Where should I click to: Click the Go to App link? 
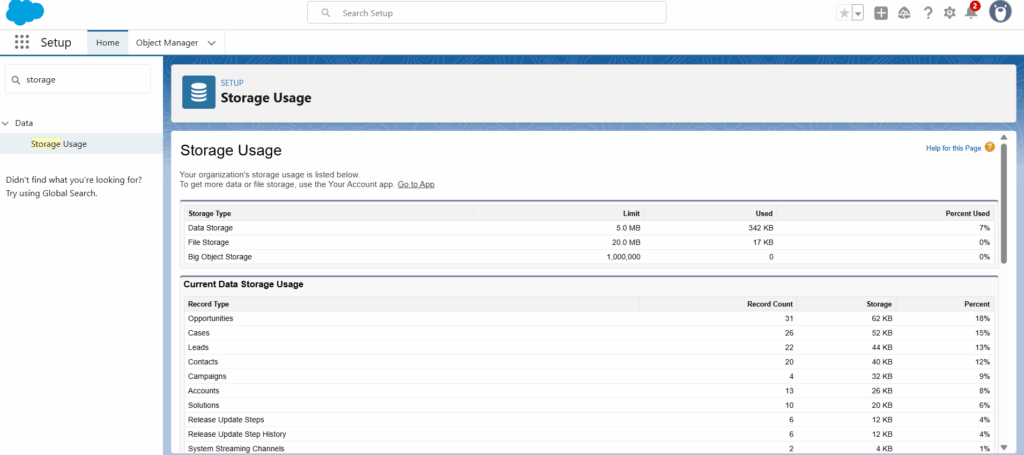pos(416,184)
